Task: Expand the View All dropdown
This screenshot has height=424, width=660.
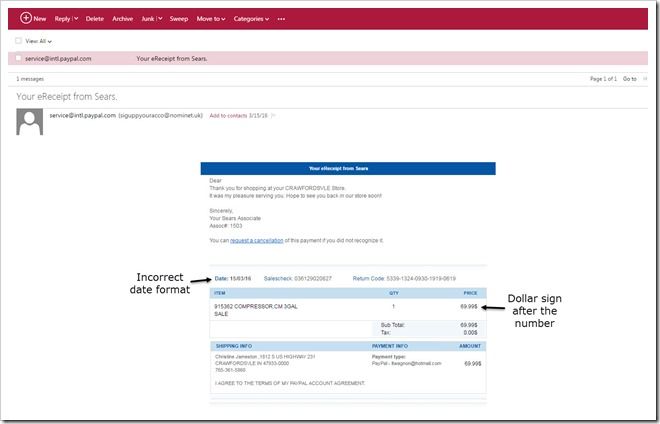Action: [x=38, y=41]
